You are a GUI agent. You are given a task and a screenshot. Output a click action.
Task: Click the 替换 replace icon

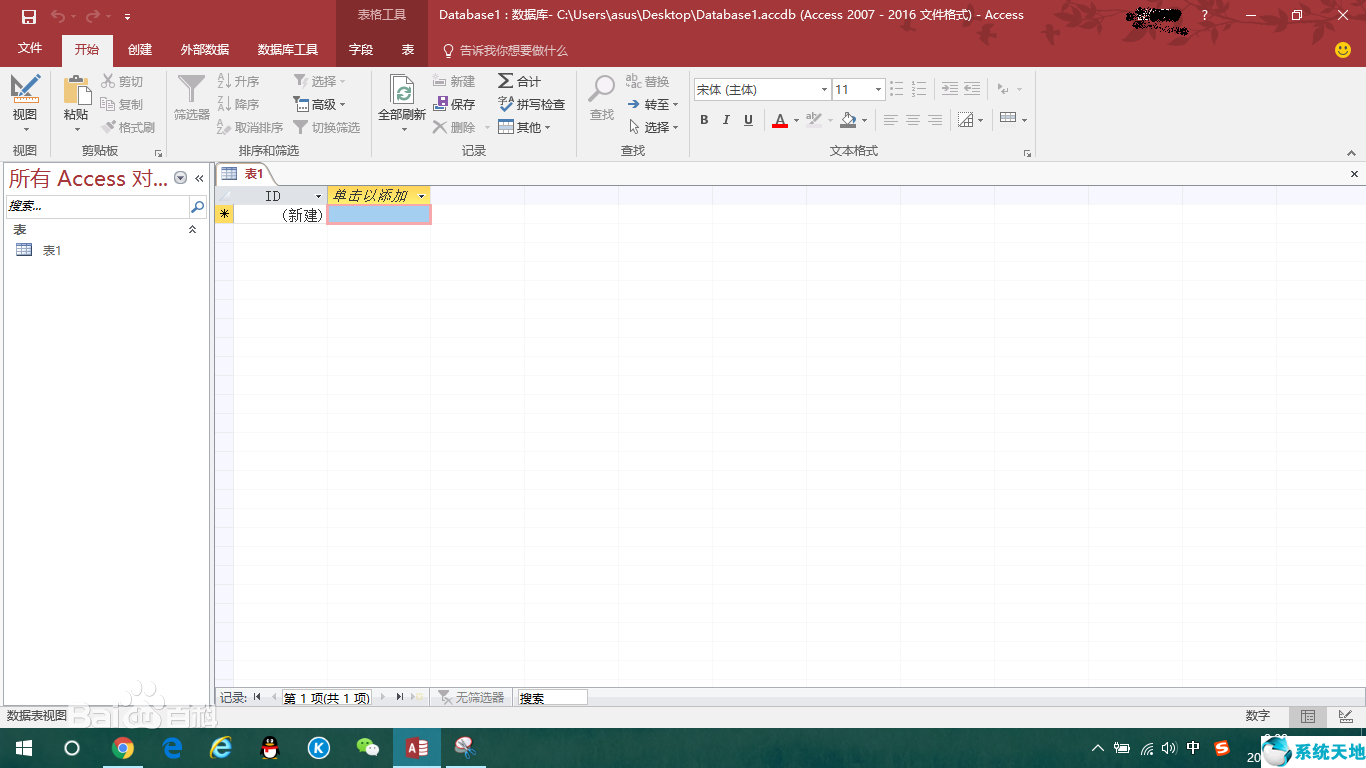634,81
